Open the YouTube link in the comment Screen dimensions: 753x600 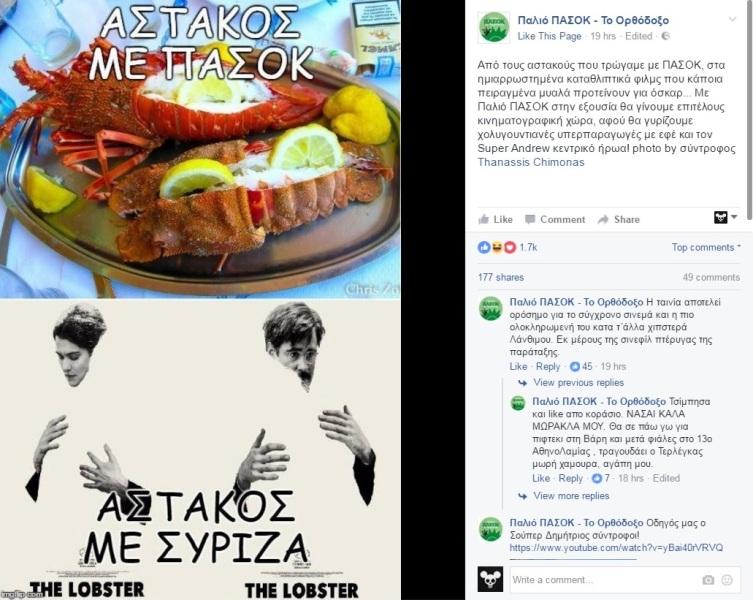pyautogui.click(x=616, y=548)
